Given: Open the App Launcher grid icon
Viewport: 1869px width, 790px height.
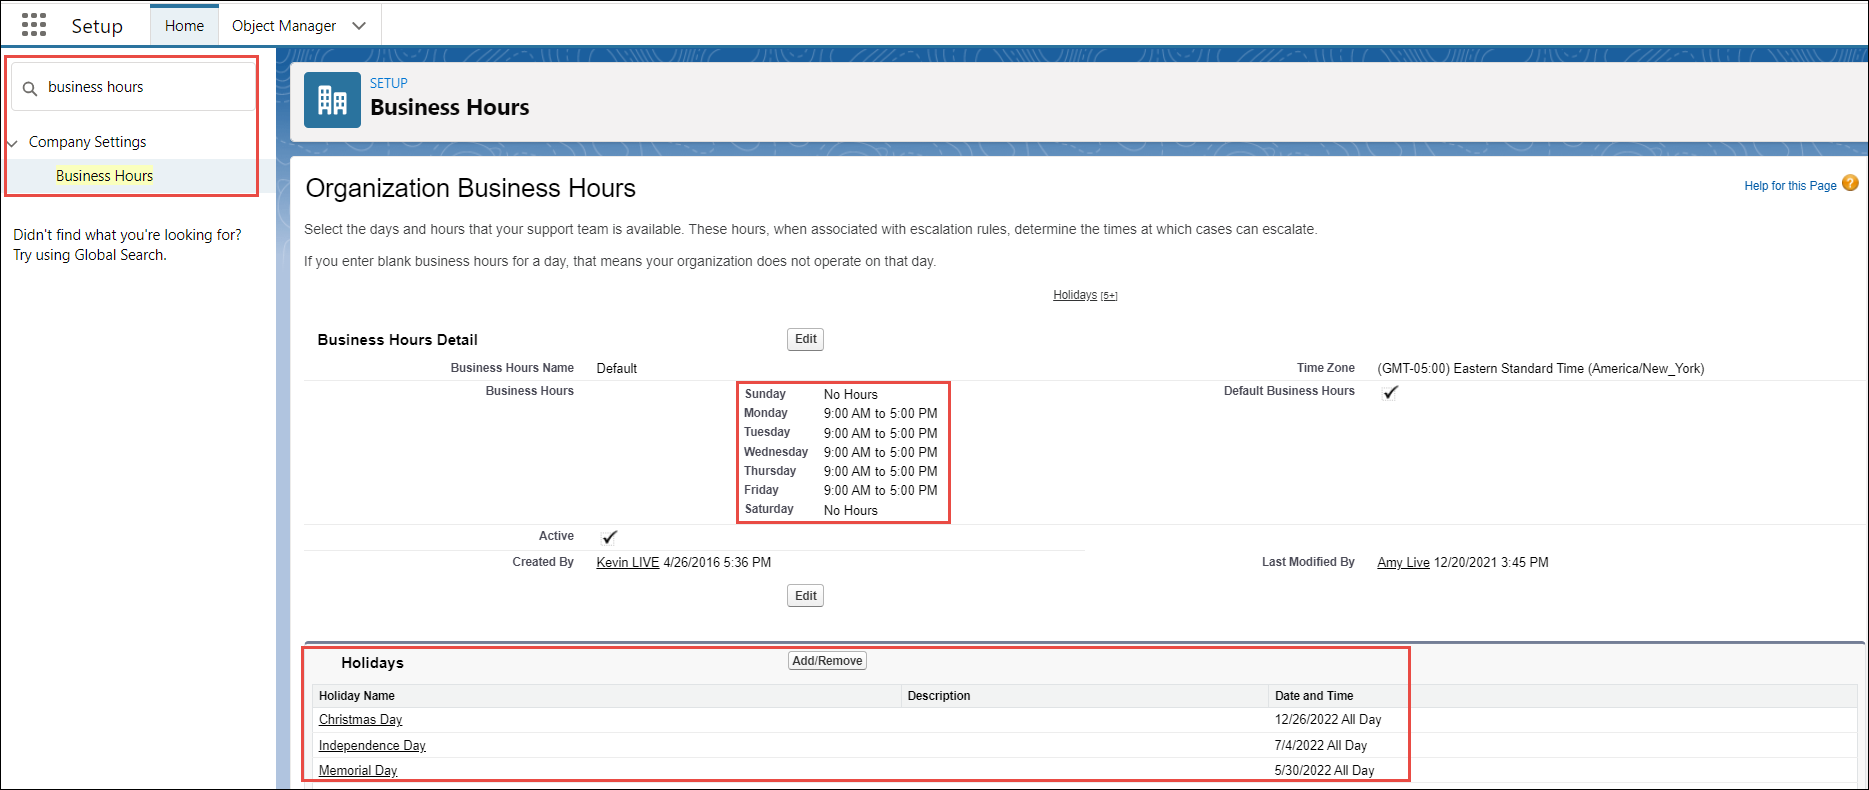Looking at the screenshot, I should pyautogui.click(x=34, y=25).
